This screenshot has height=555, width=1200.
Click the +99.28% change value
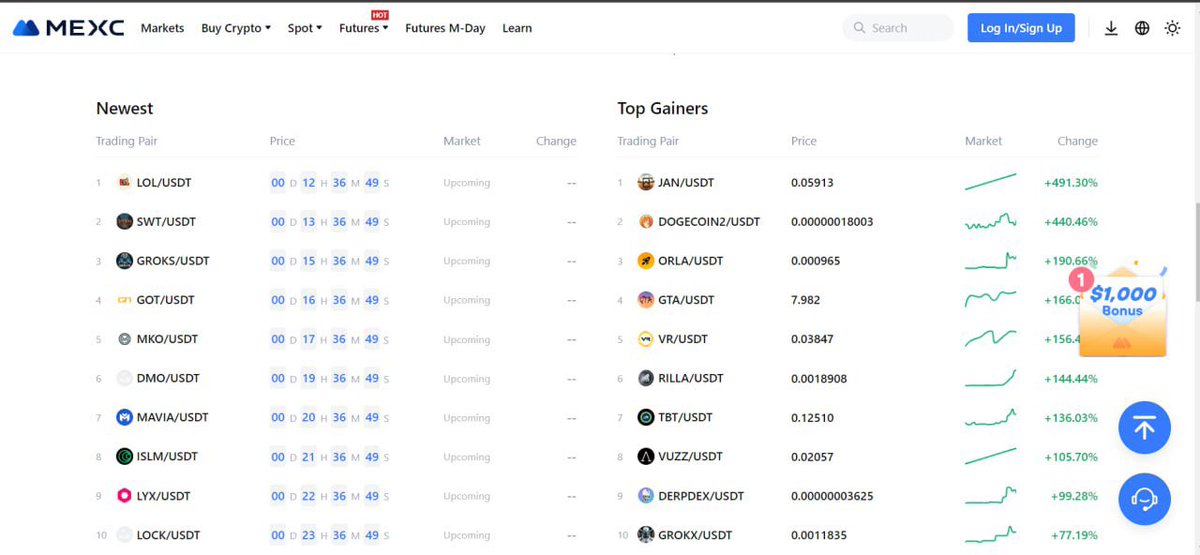point(1075,496)
